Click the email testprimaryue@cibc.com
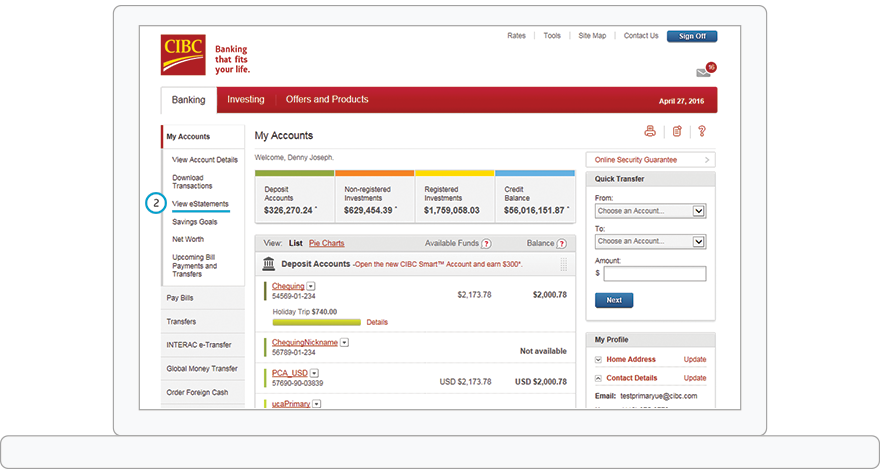The width and height of the screenshot is (880, 475). (x=659, y=396)
